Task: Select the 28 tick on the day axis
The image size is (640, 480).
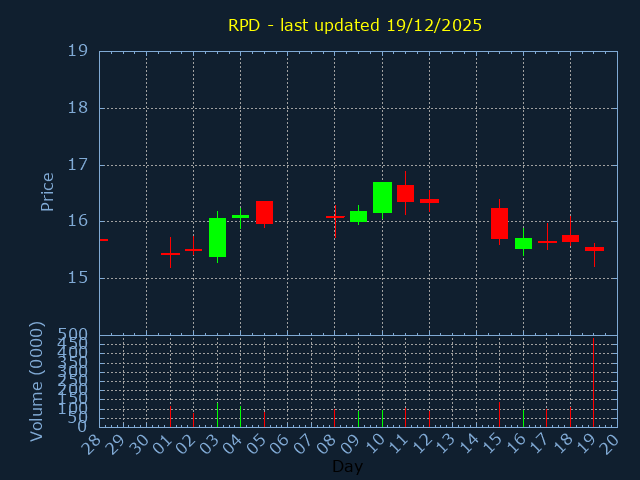Action: pos(92,443)
